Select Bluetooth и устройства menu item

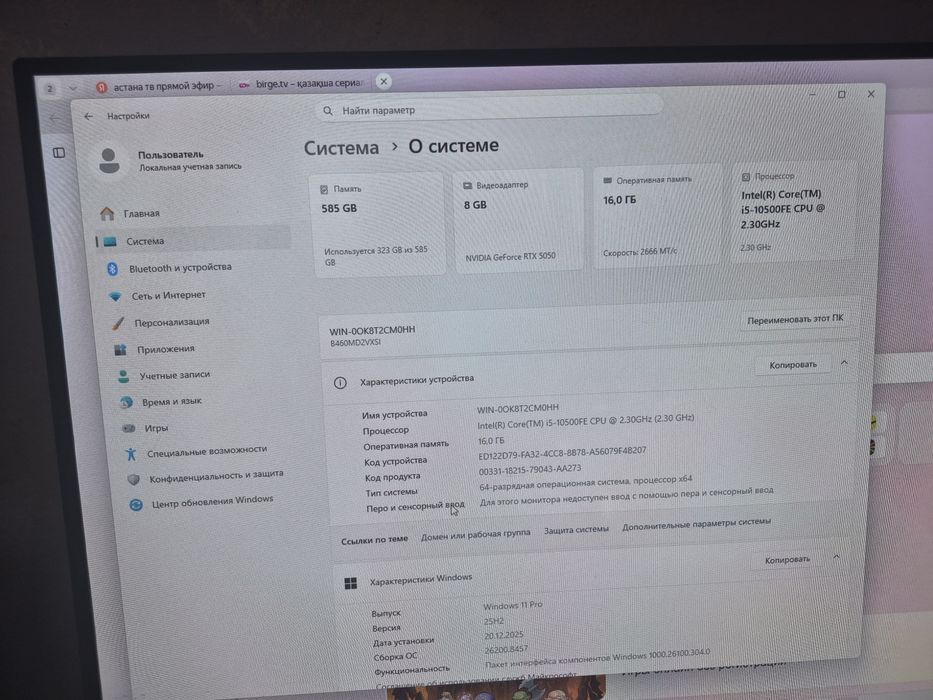(x=180, y=268)
